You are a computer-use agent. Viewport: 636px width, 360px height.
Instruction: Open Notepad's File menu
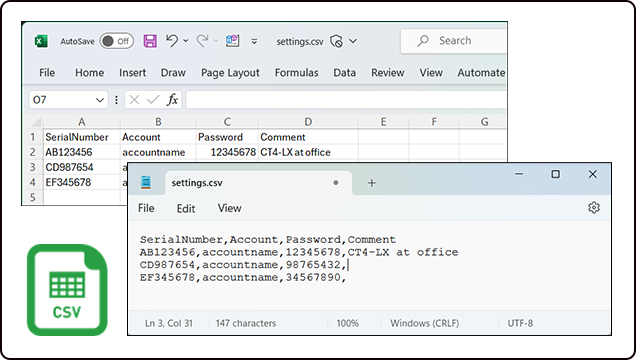coord(146,208)
